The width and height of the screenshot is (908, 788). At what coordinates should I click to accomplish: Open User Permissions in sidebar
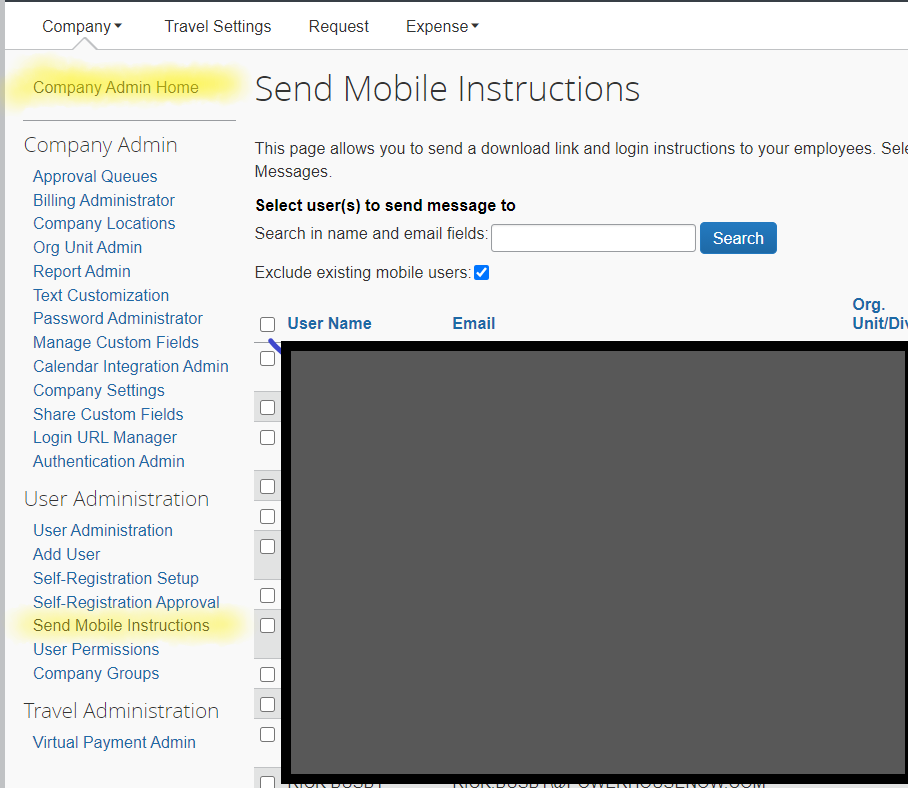96,649
